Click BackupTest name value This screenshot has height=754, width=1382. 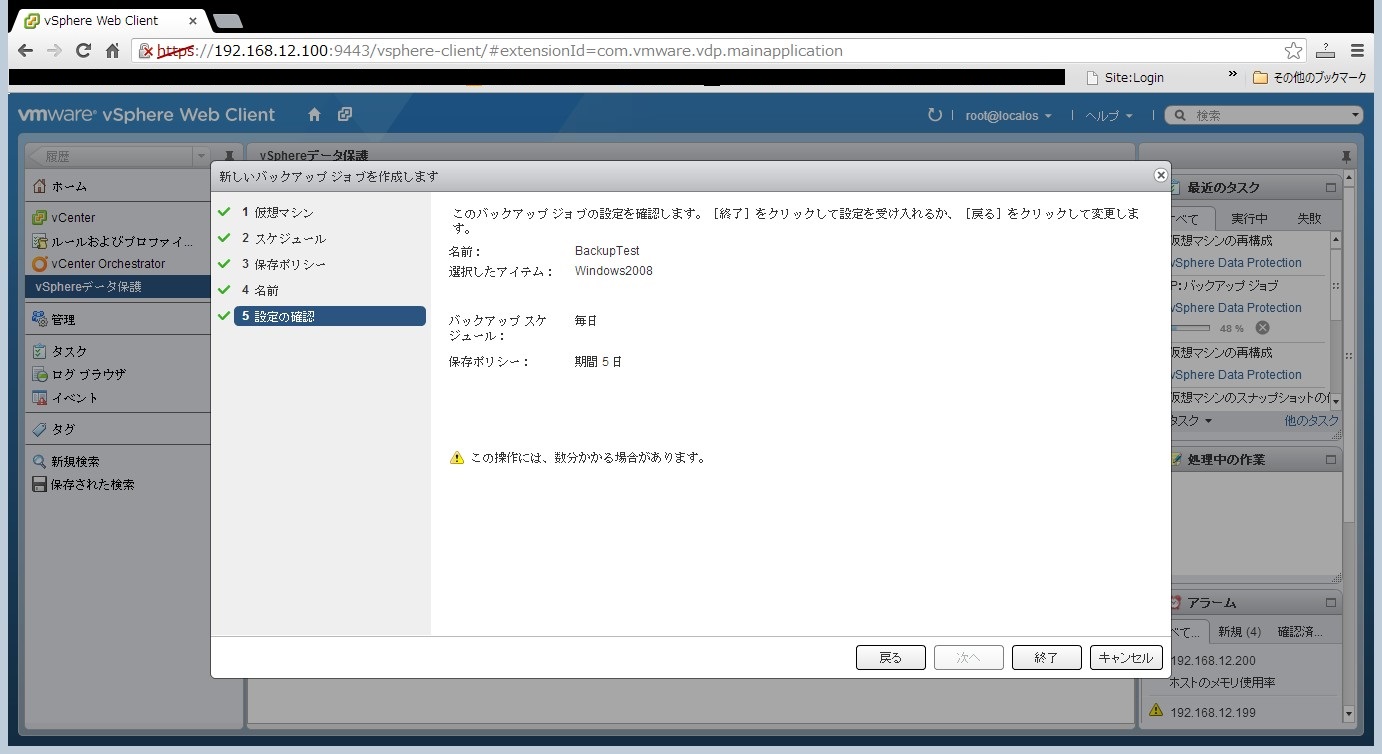click(x=607, y=251)
